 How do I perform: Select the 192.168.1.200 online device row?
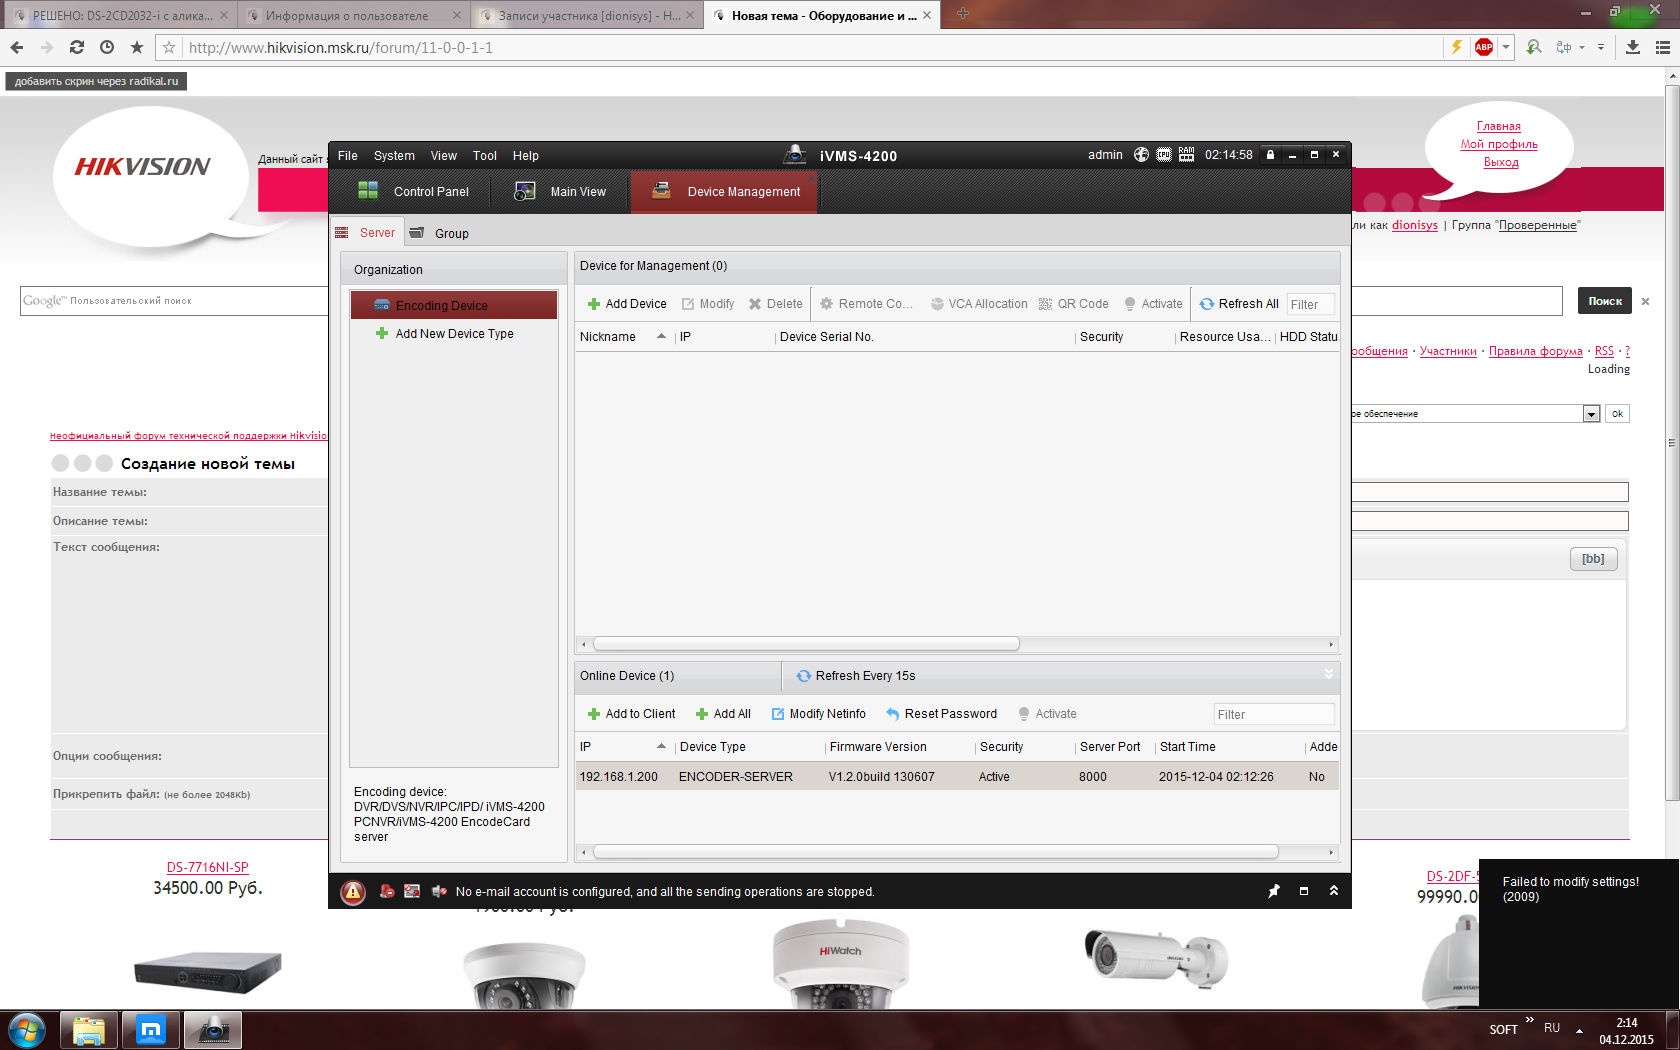point(957,777)
